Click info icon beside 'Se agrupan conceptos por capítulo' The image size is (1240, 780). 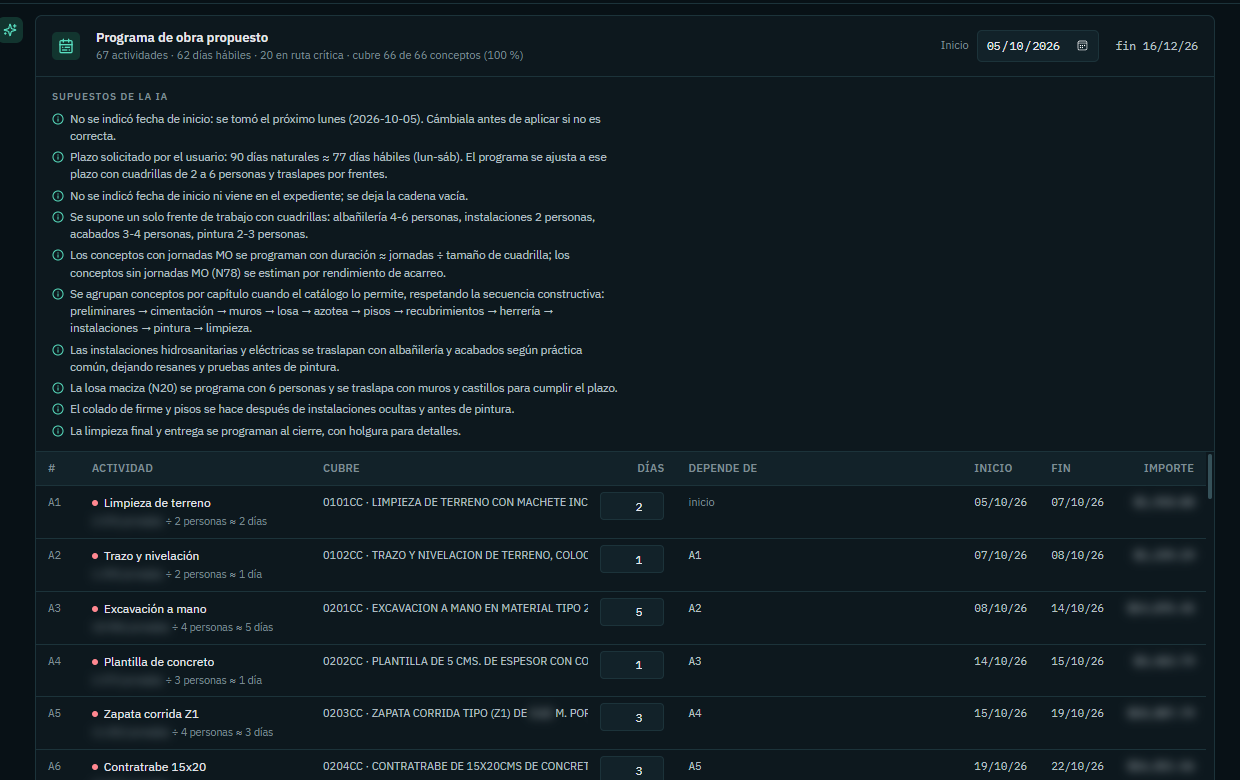click(x=57, y=294)
